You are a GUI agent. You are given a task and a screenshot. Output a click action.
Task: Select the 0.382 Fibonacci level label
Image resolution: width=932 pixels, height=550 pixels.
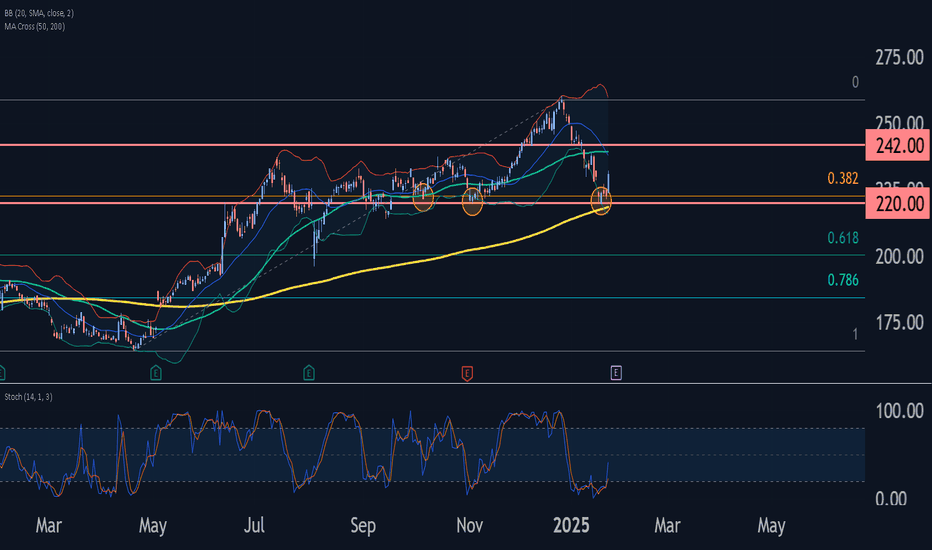[x=843, y=178]
